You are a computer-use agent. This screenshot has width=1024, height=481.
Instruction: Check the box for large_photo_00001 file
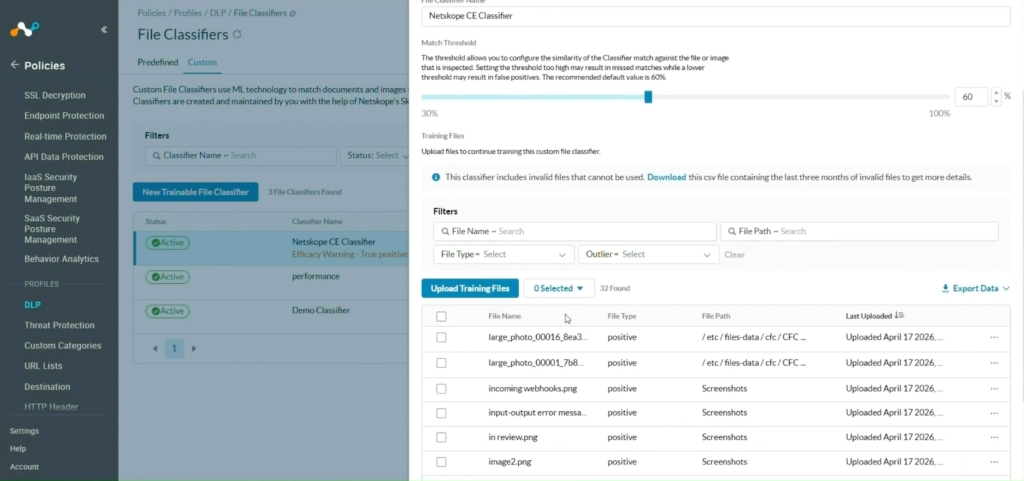(441, 363)
